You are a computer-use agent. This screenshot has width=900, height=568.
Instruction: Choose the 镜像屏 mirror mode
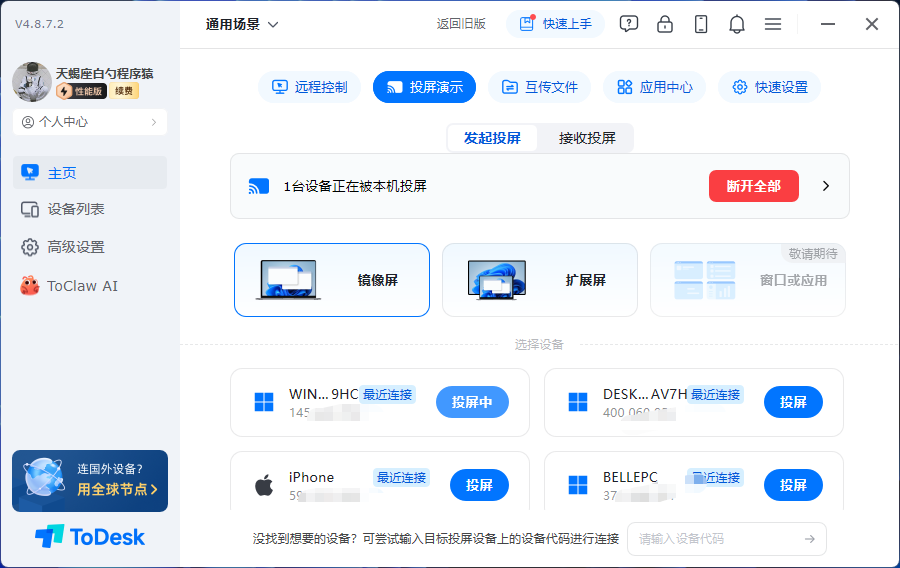coord(332,280)
